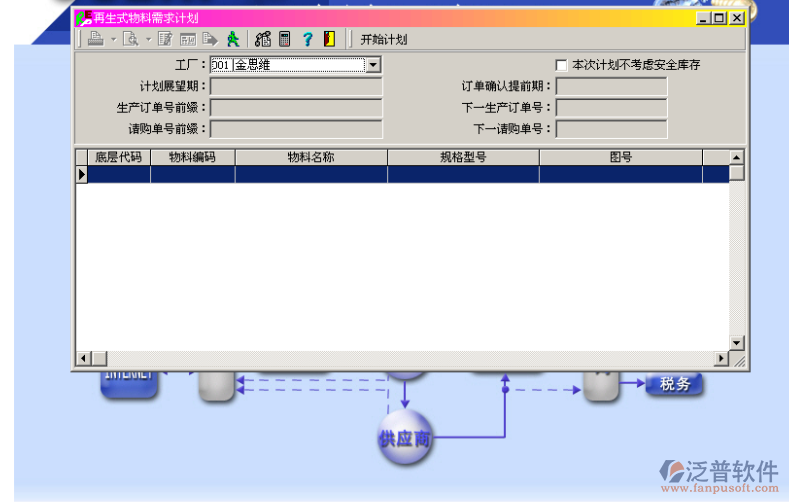Click the 下一生产订单号 input field

pos(611,108)
